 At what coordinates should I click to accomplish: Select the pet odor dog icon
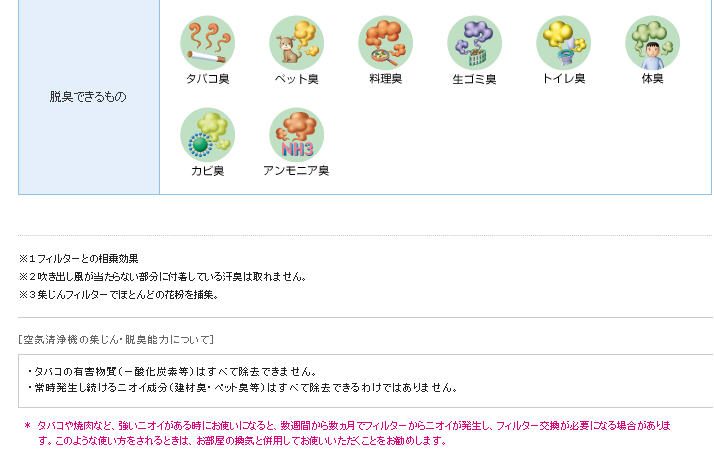296,43
